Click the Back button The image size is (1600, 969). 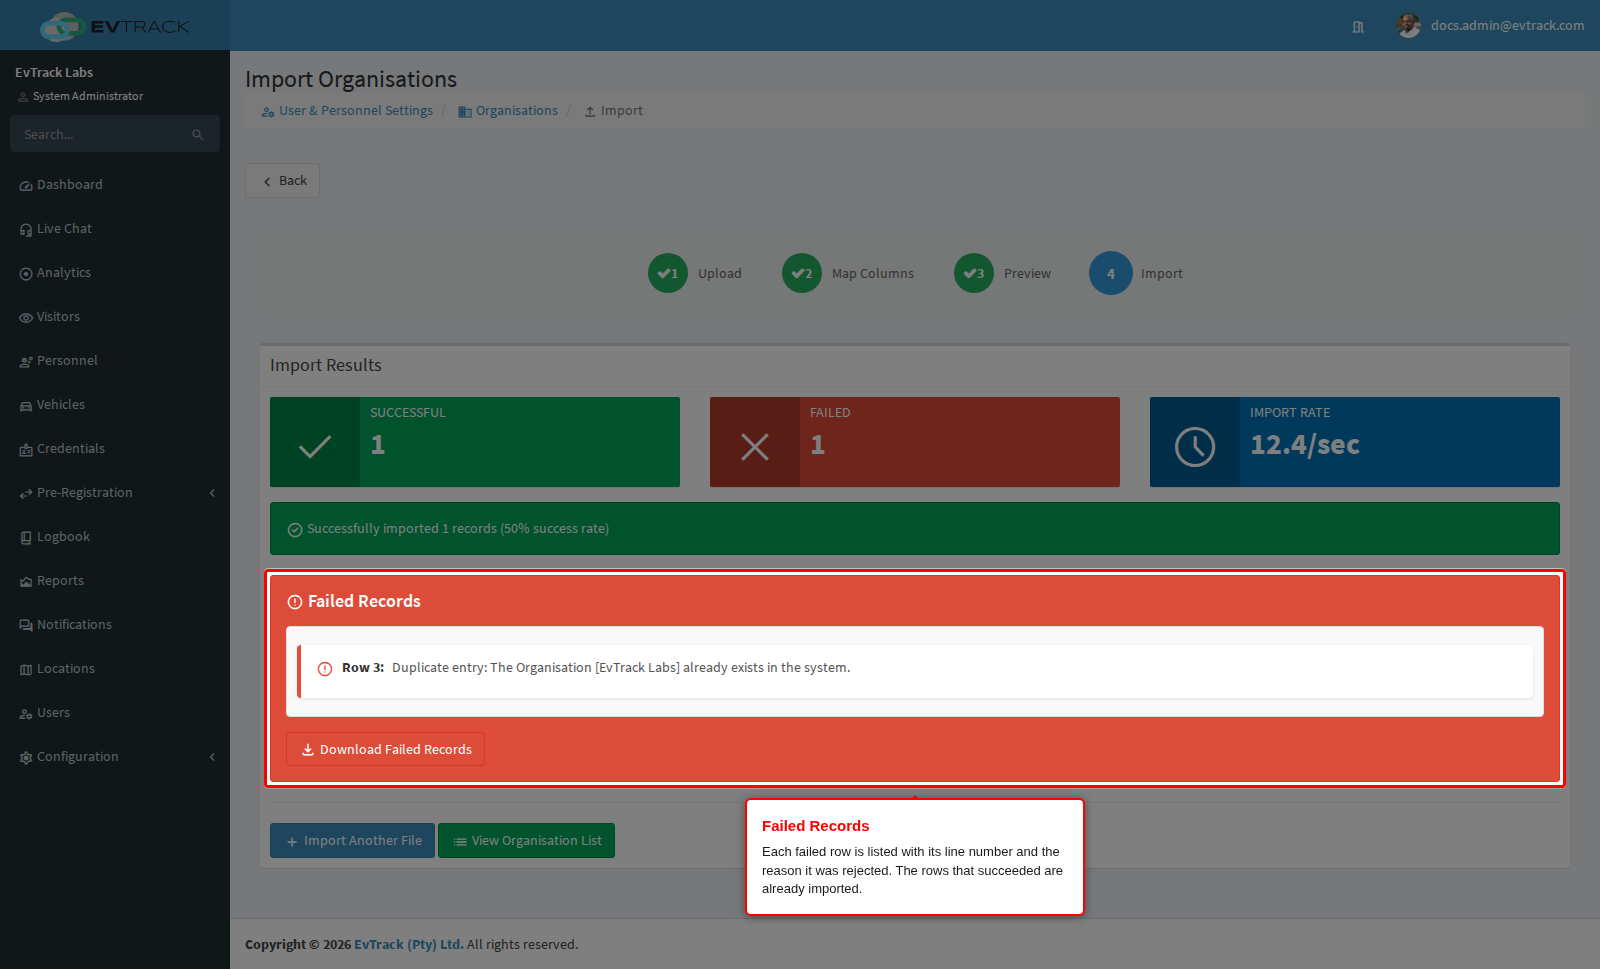[283, 181]
